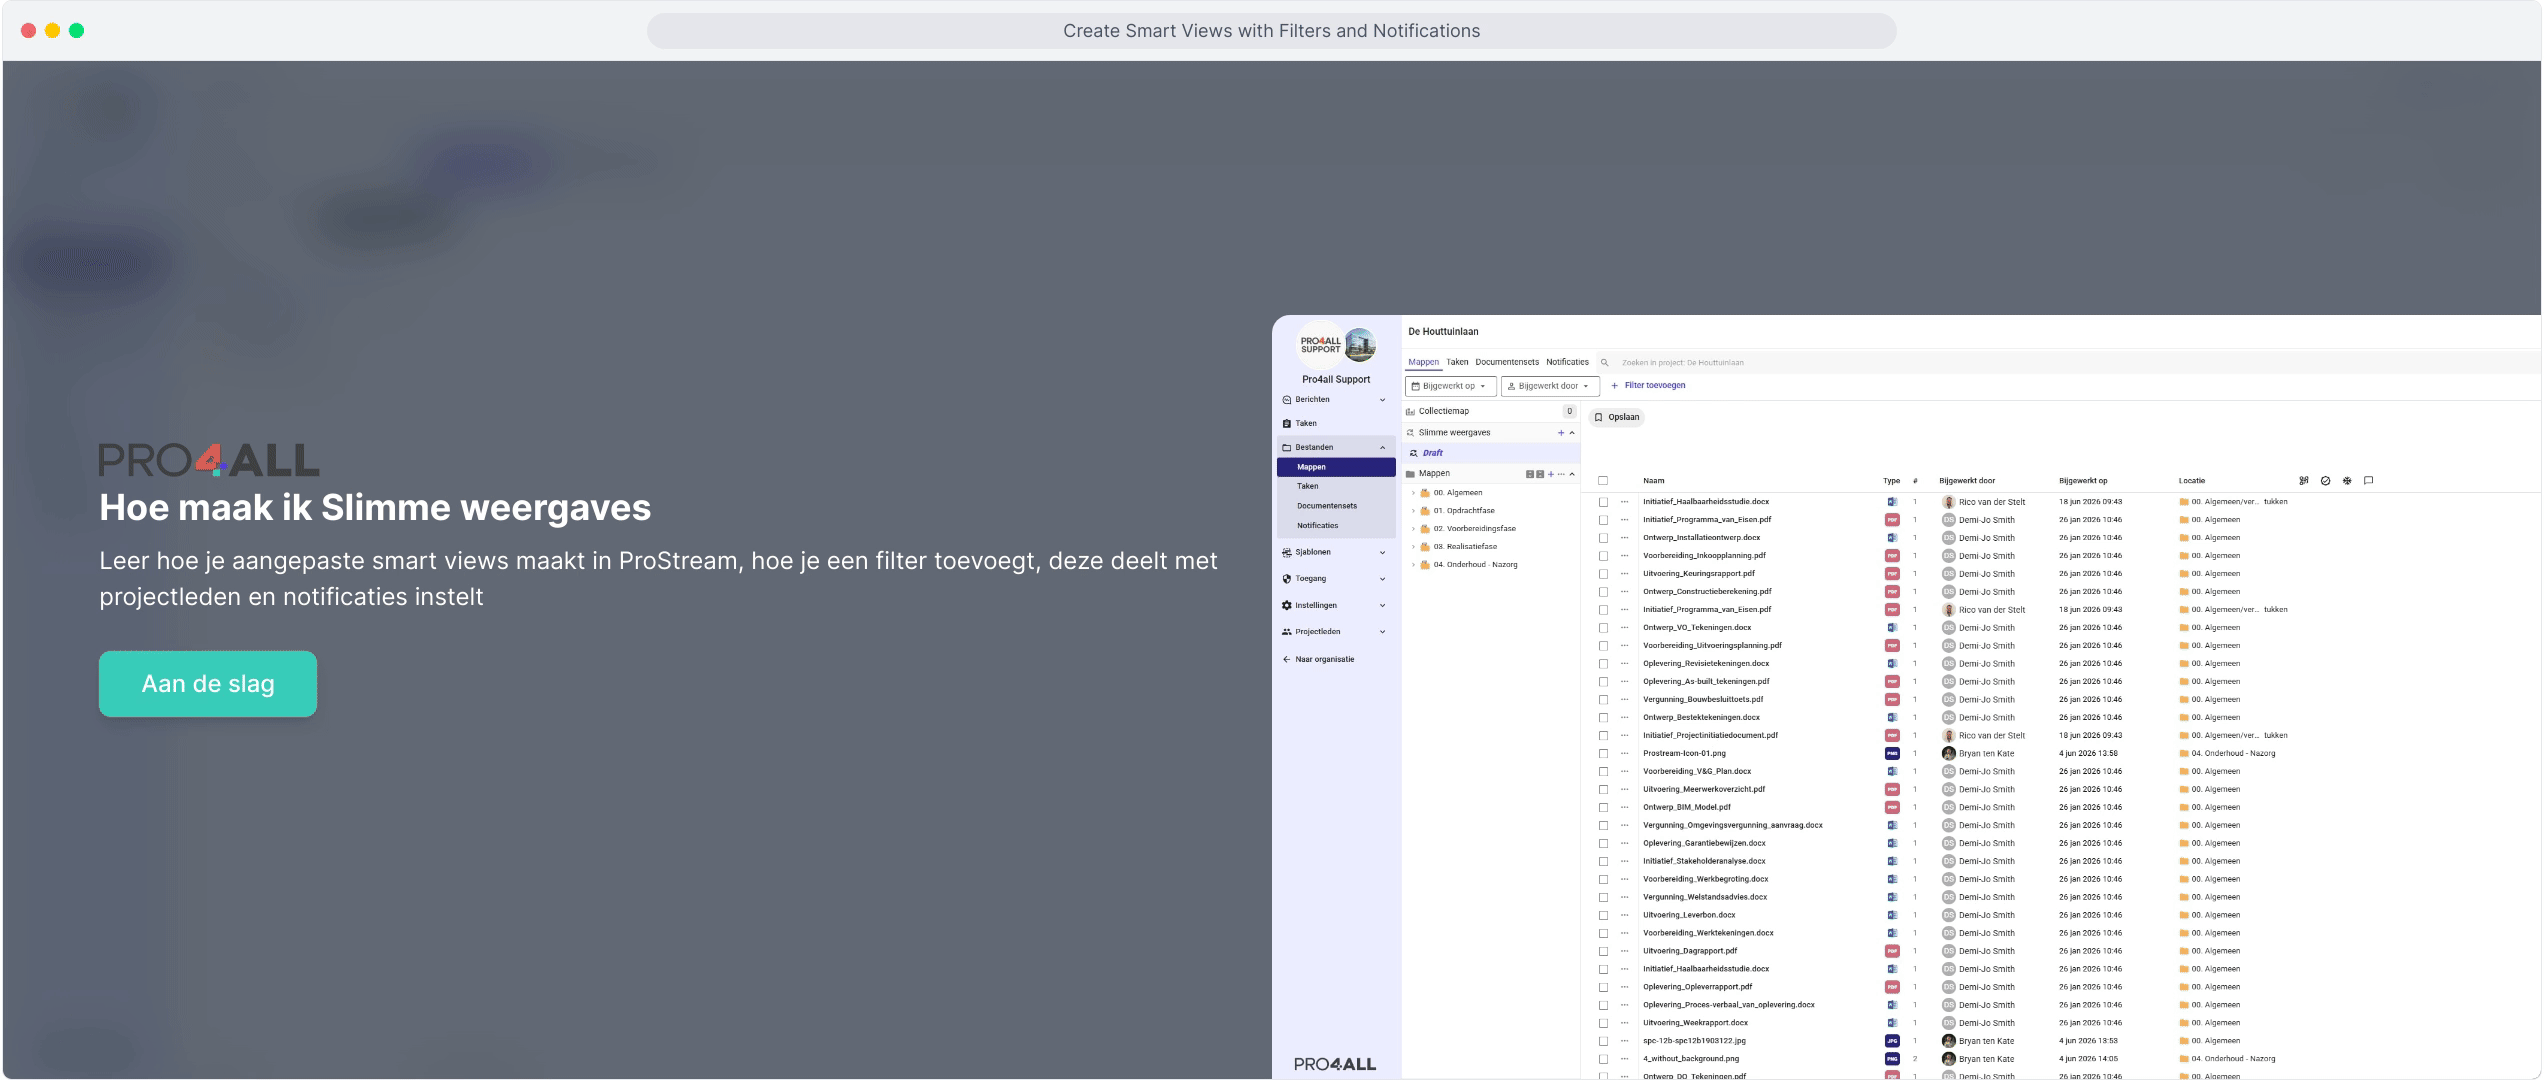Expand the Toegang sidebar section
The image size is (2544, 1080).
(x=1383, y=579)
